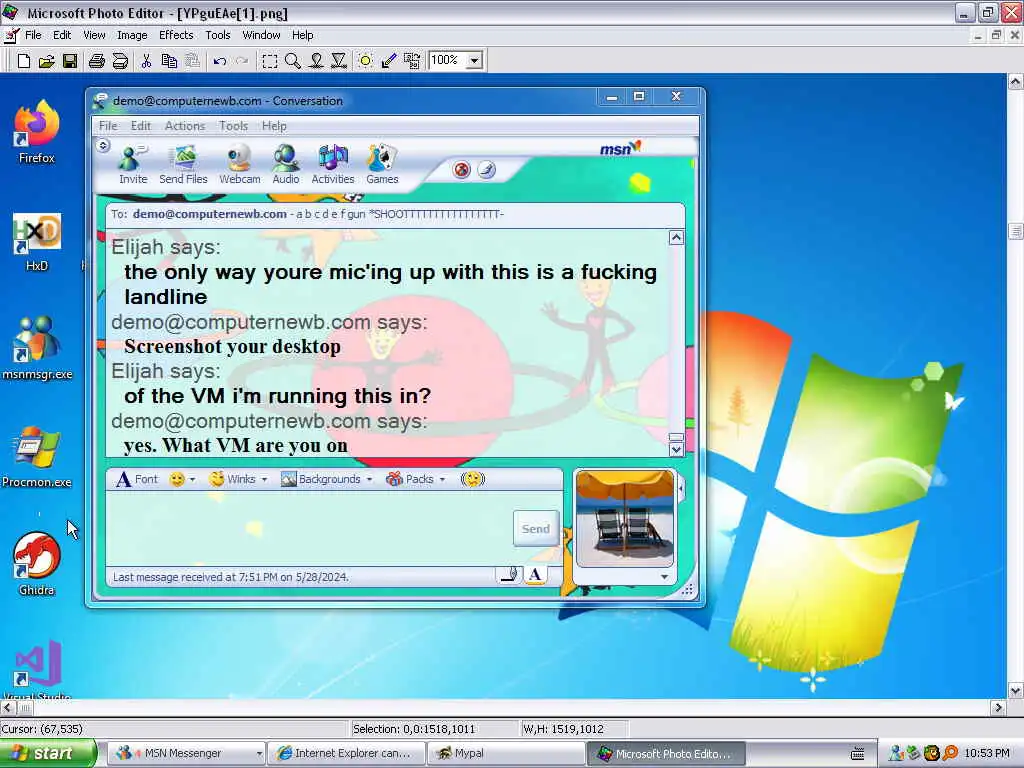Viewport: 1024px width, 768px height.
Task: Click the orange magnifier tray icon
Action: click(x=950, y=754)
